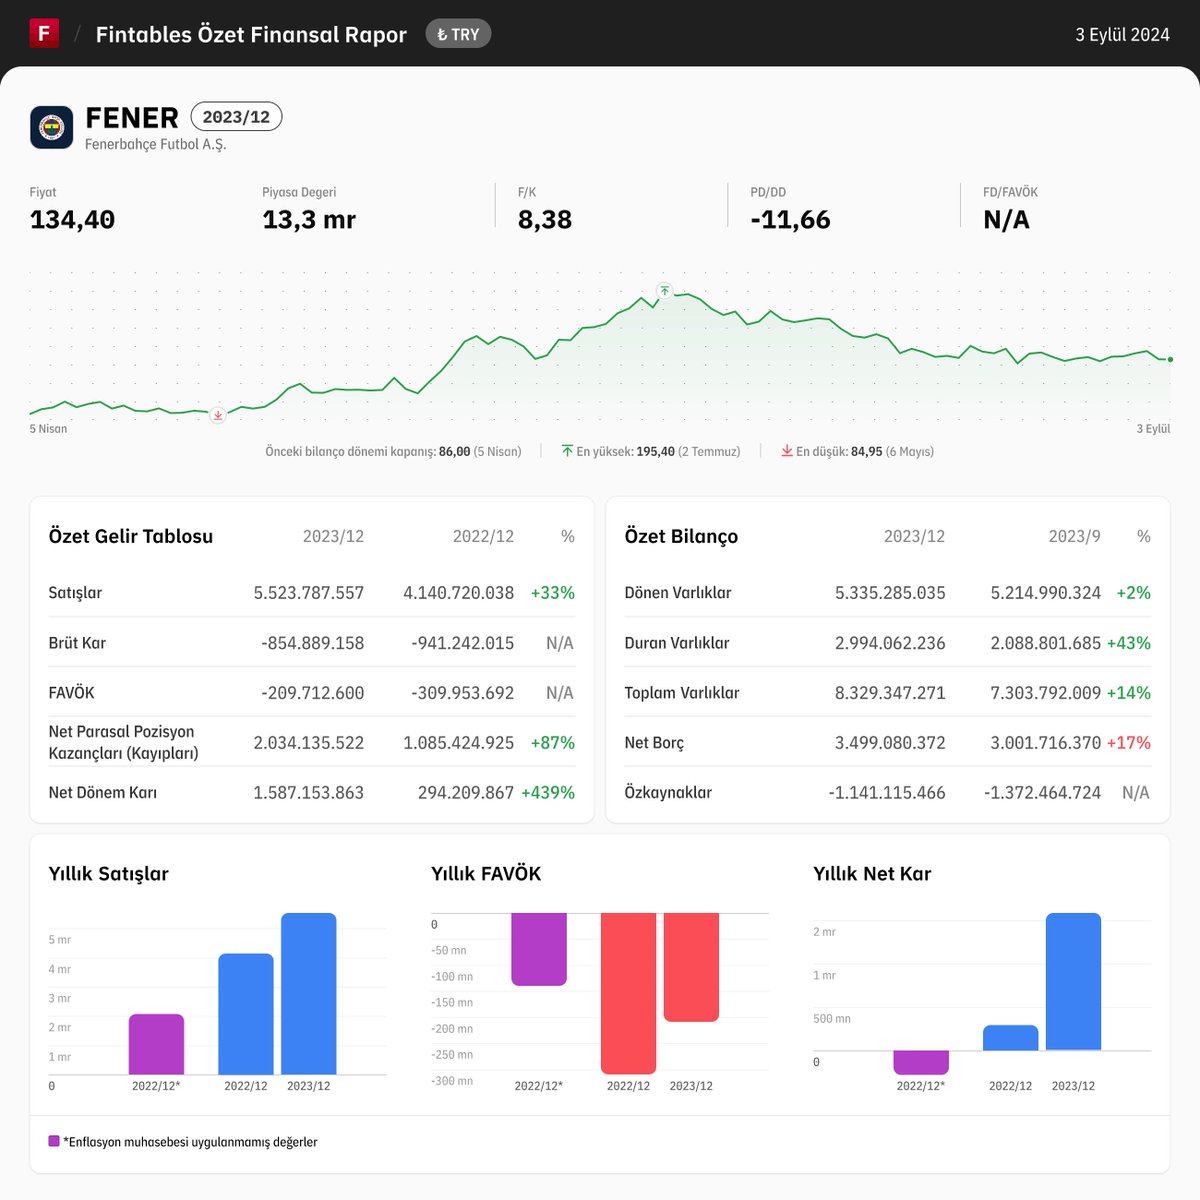Click the Yıllık Satışlar chart title

(x=109, y=873)
